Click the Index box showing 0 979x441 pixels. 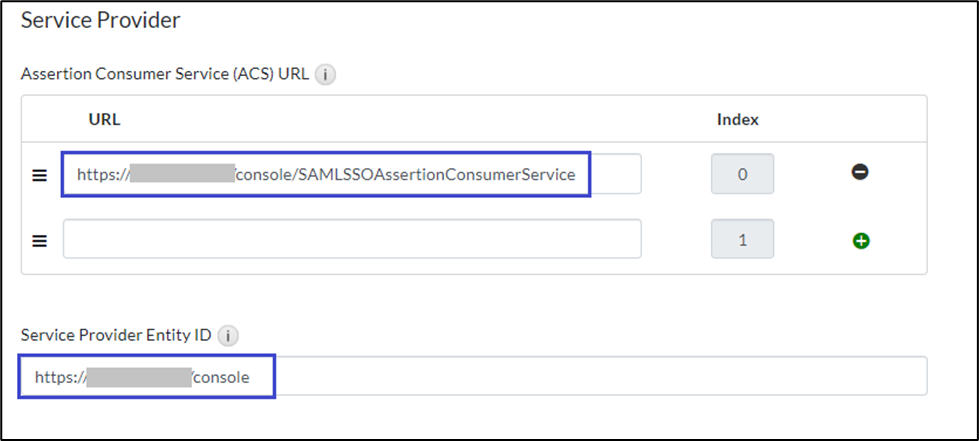[x=742, y=174]
